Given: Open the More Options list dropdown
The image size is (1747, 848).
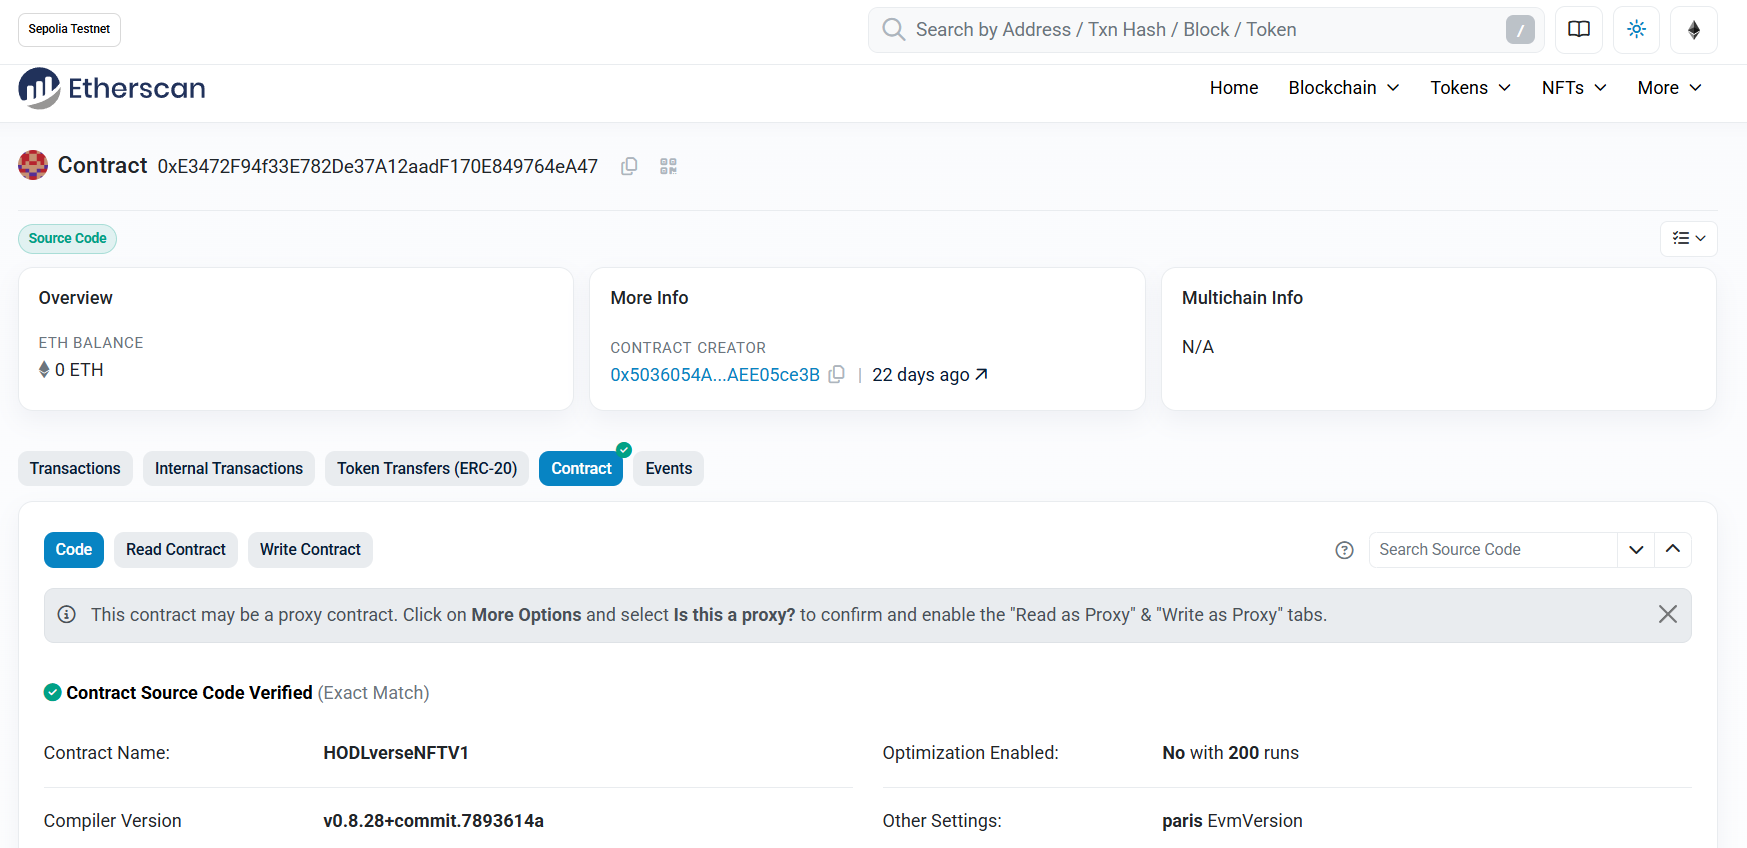Looking at the screenshot, I should (1688, 238).
